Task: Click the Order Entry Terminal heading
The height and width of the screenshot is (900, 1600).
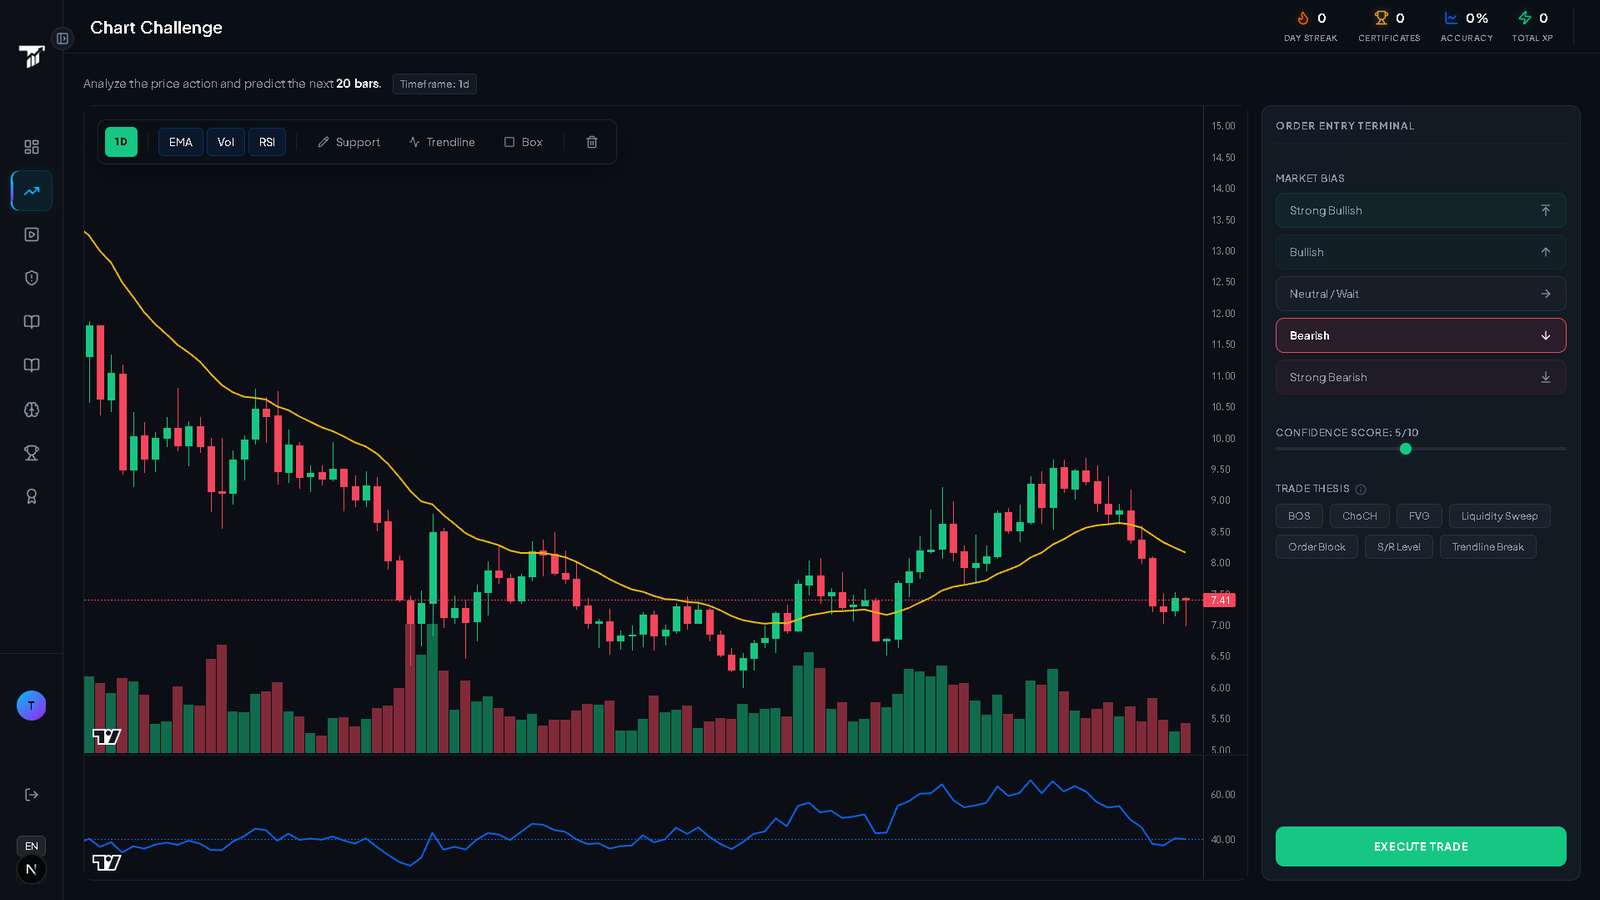Action: tap(1344, 126)
